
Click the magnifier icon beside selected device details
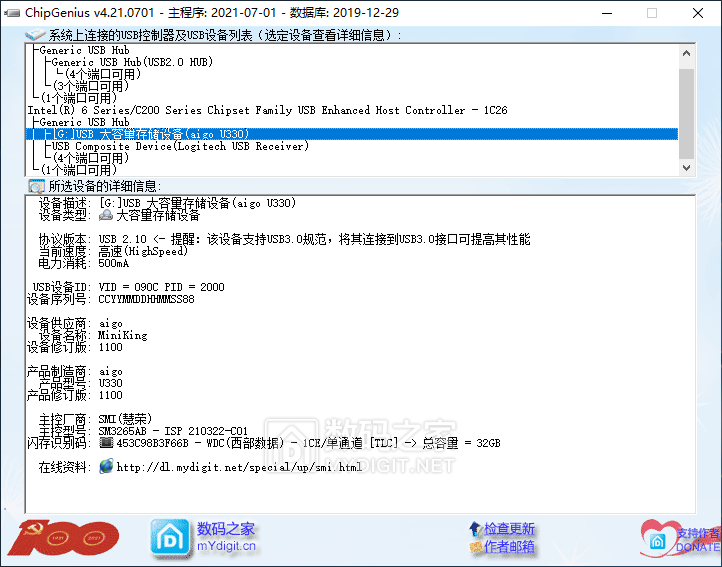pyautogui.click(x=36, y=186)
